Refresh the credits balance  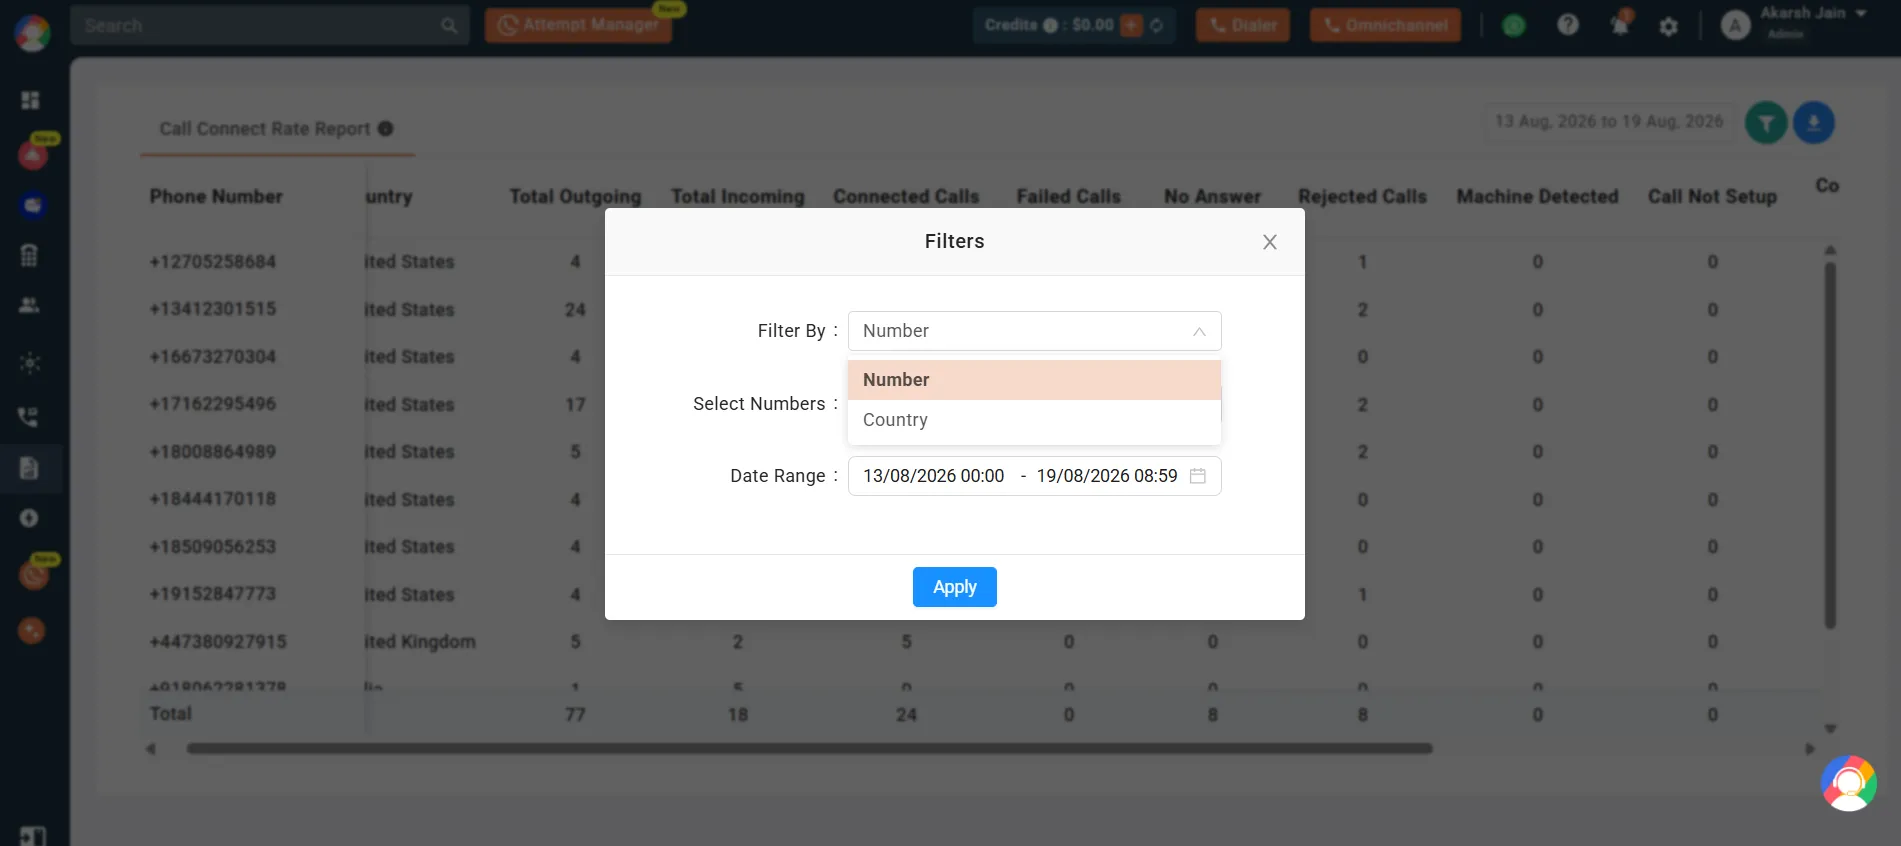[1157, 25]
